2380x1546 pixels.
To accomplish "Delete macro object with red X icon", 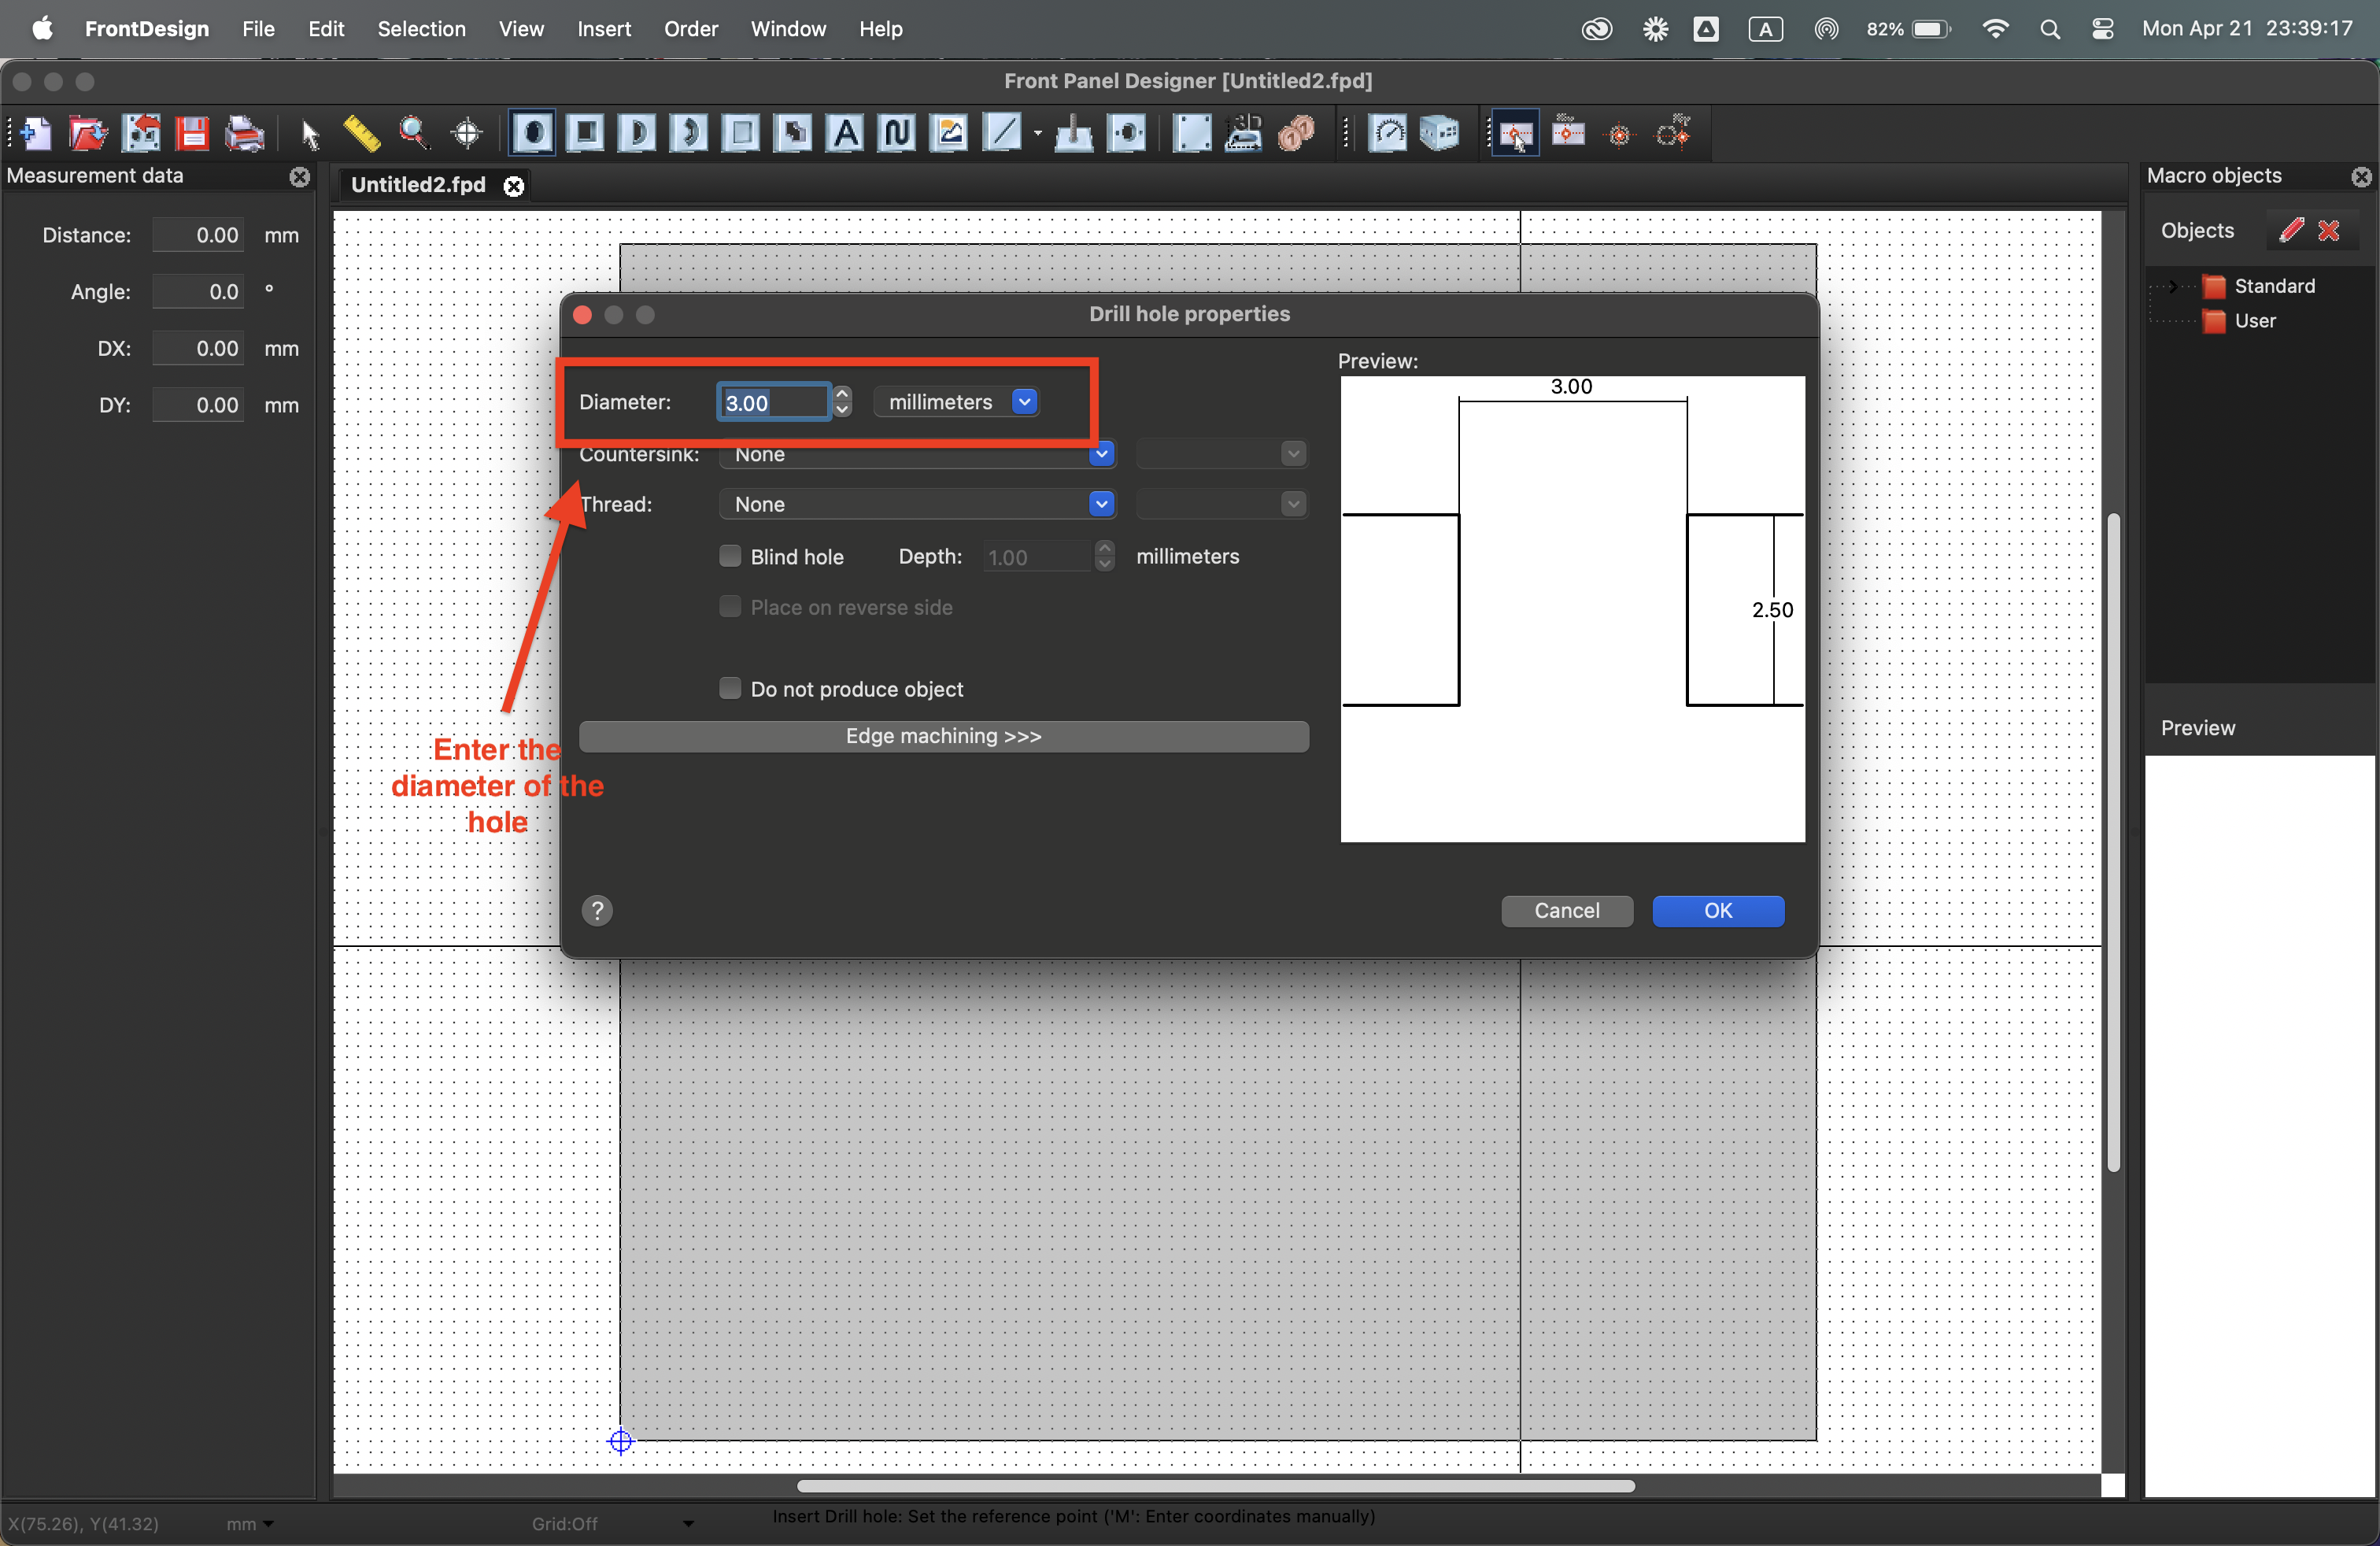I will (x=2329, y=230).
